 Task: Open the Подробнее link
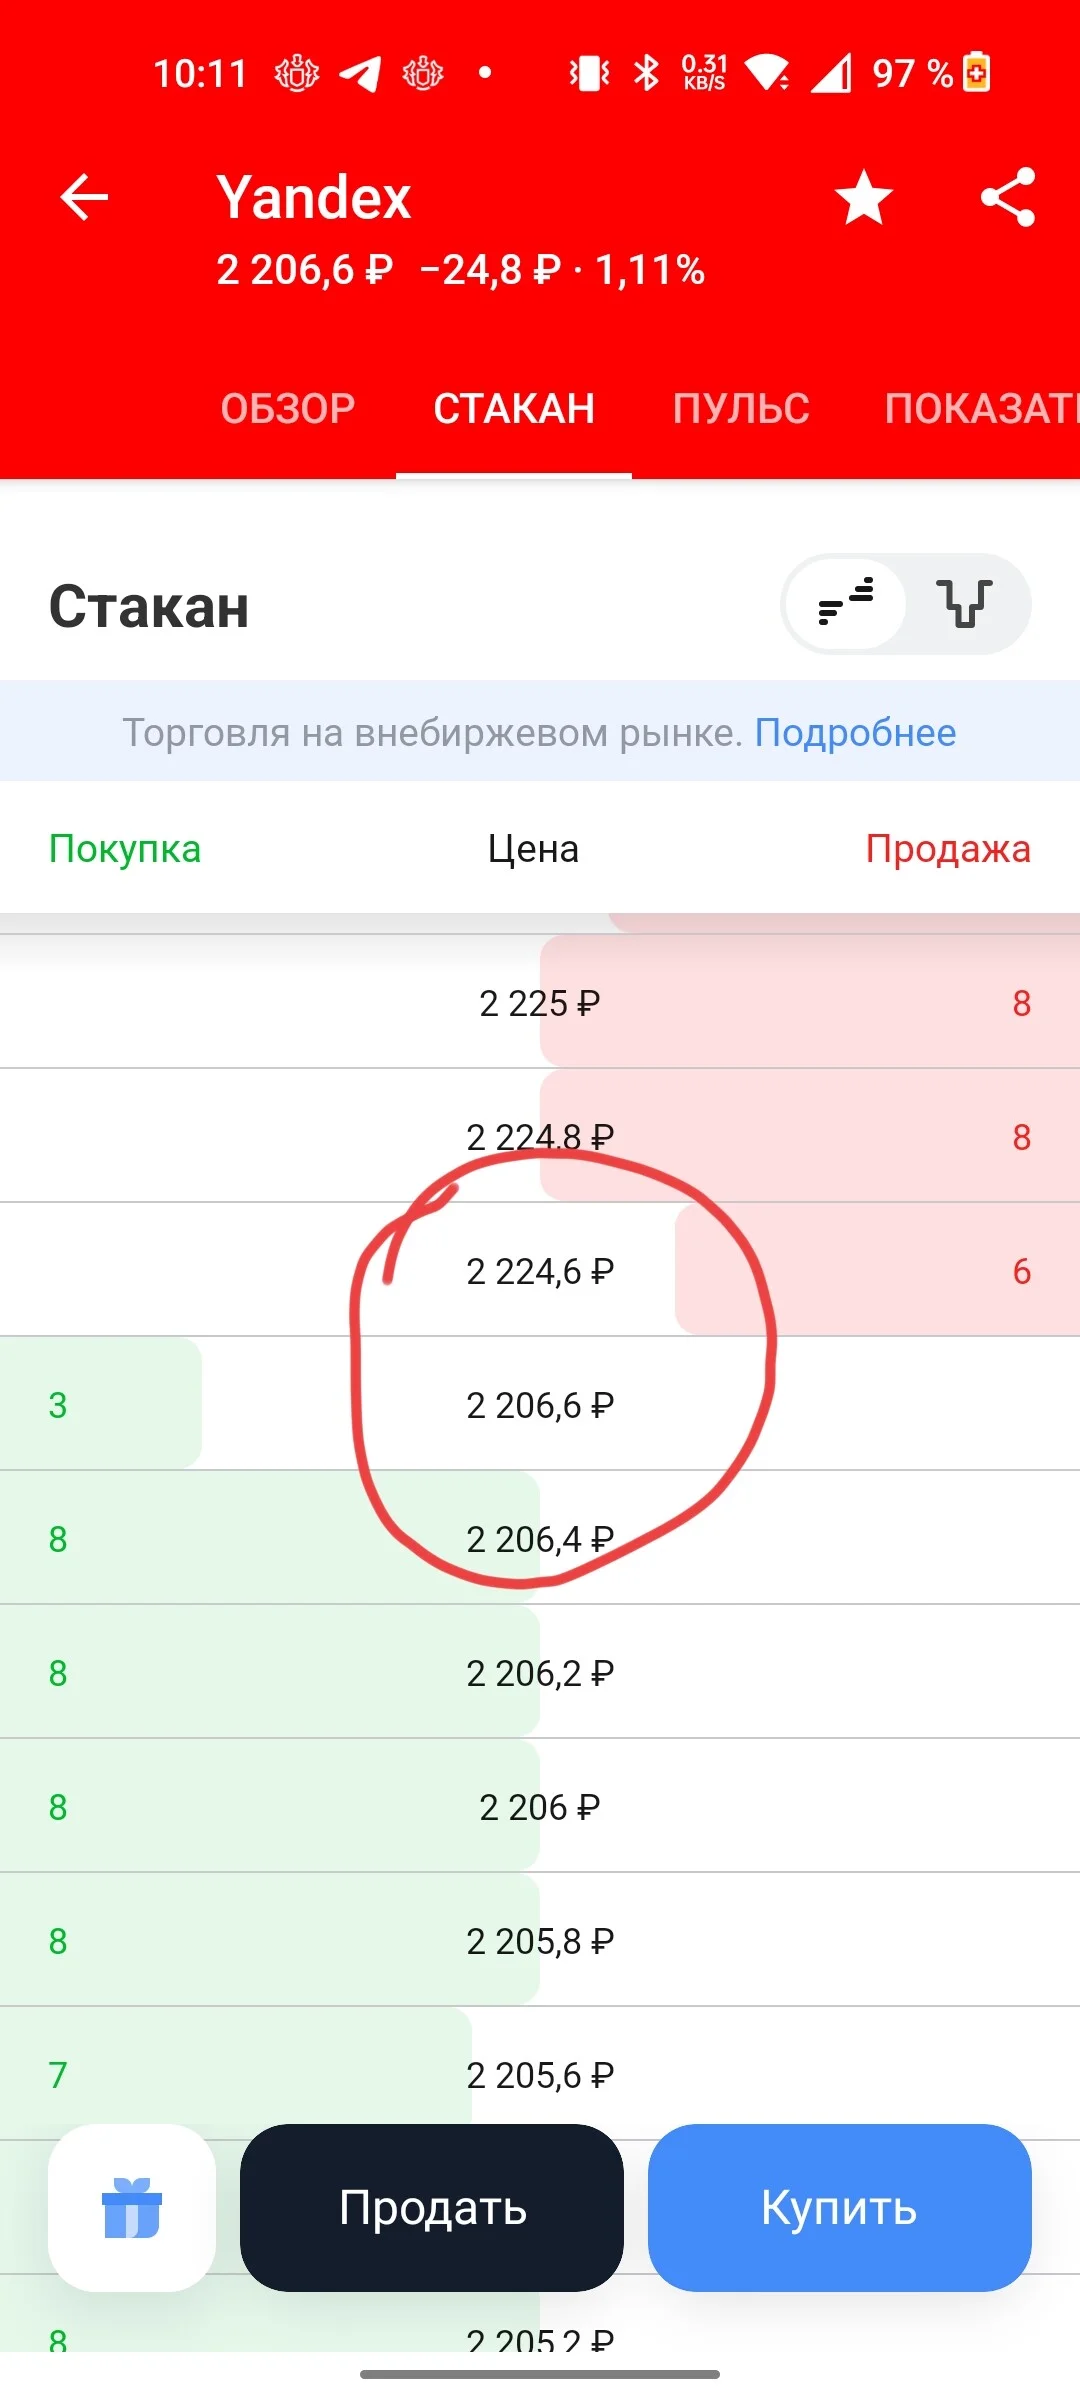[x=855, y=733]
